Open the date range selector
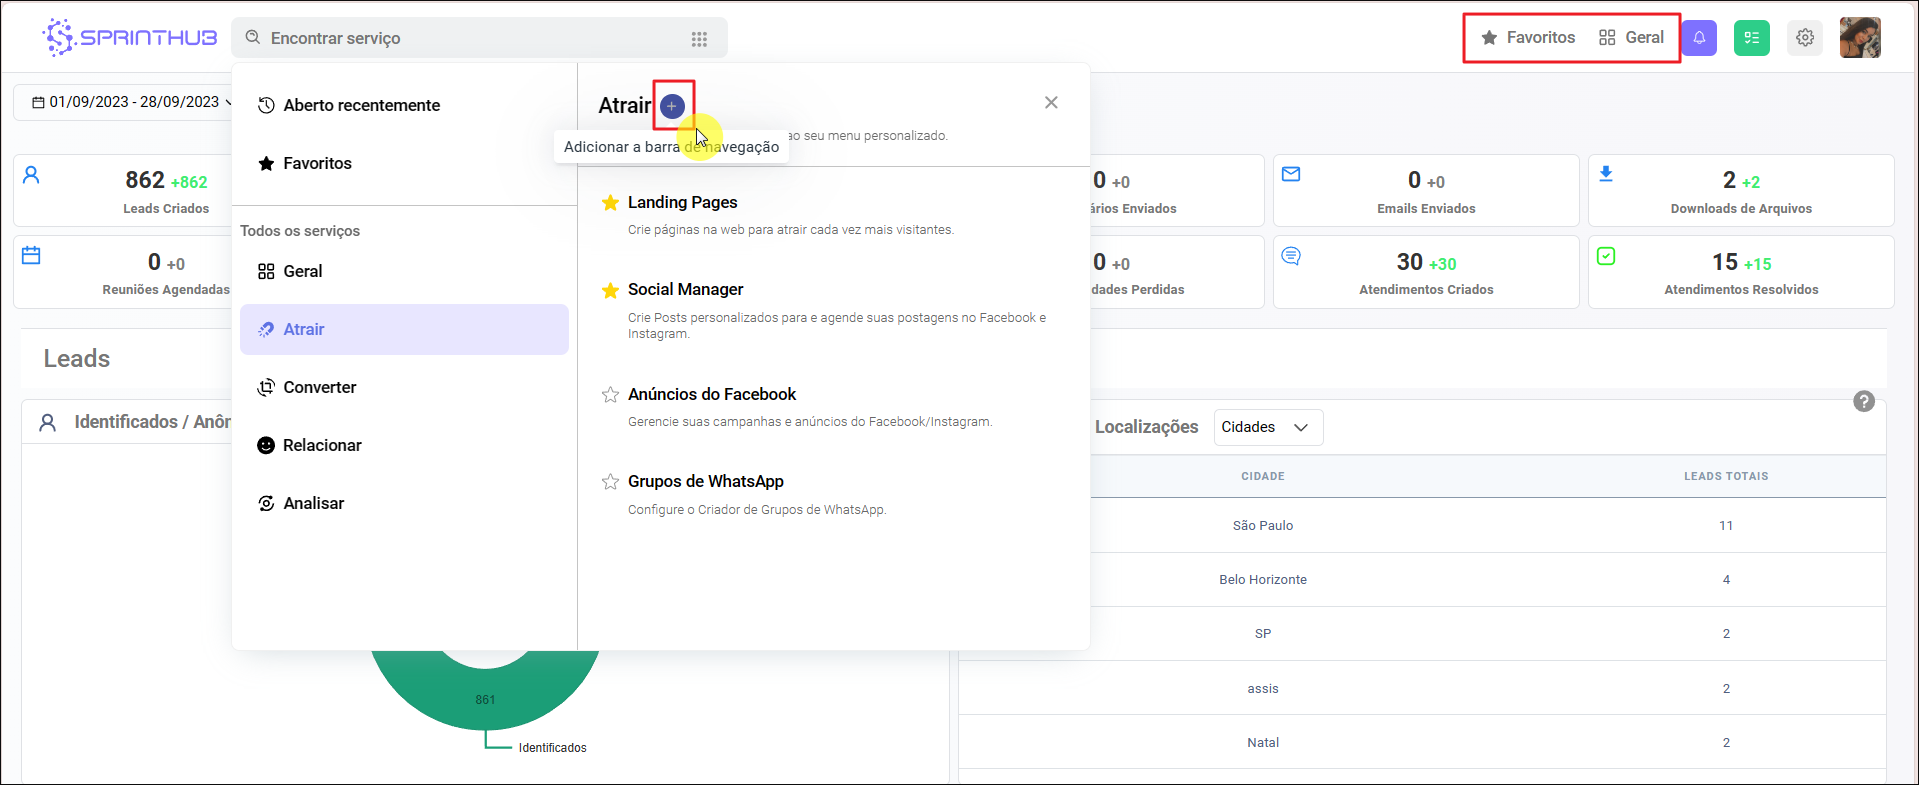The image size is (1919, 785). pos(130,102)
